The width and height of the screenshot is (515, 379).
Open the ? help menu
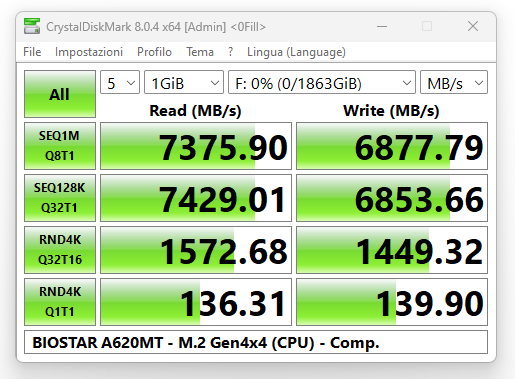[230, 52]
